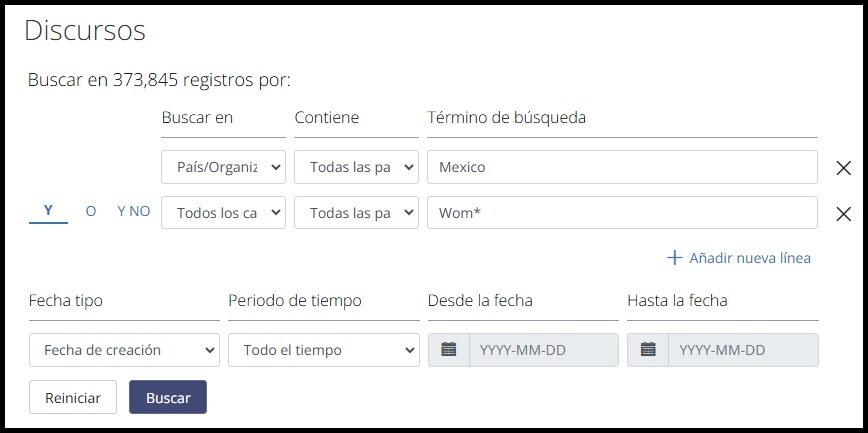The width and height of the screenshot is (868, 433).
Task: Focus the search field containing Wom*
Action: coord(622,212)
